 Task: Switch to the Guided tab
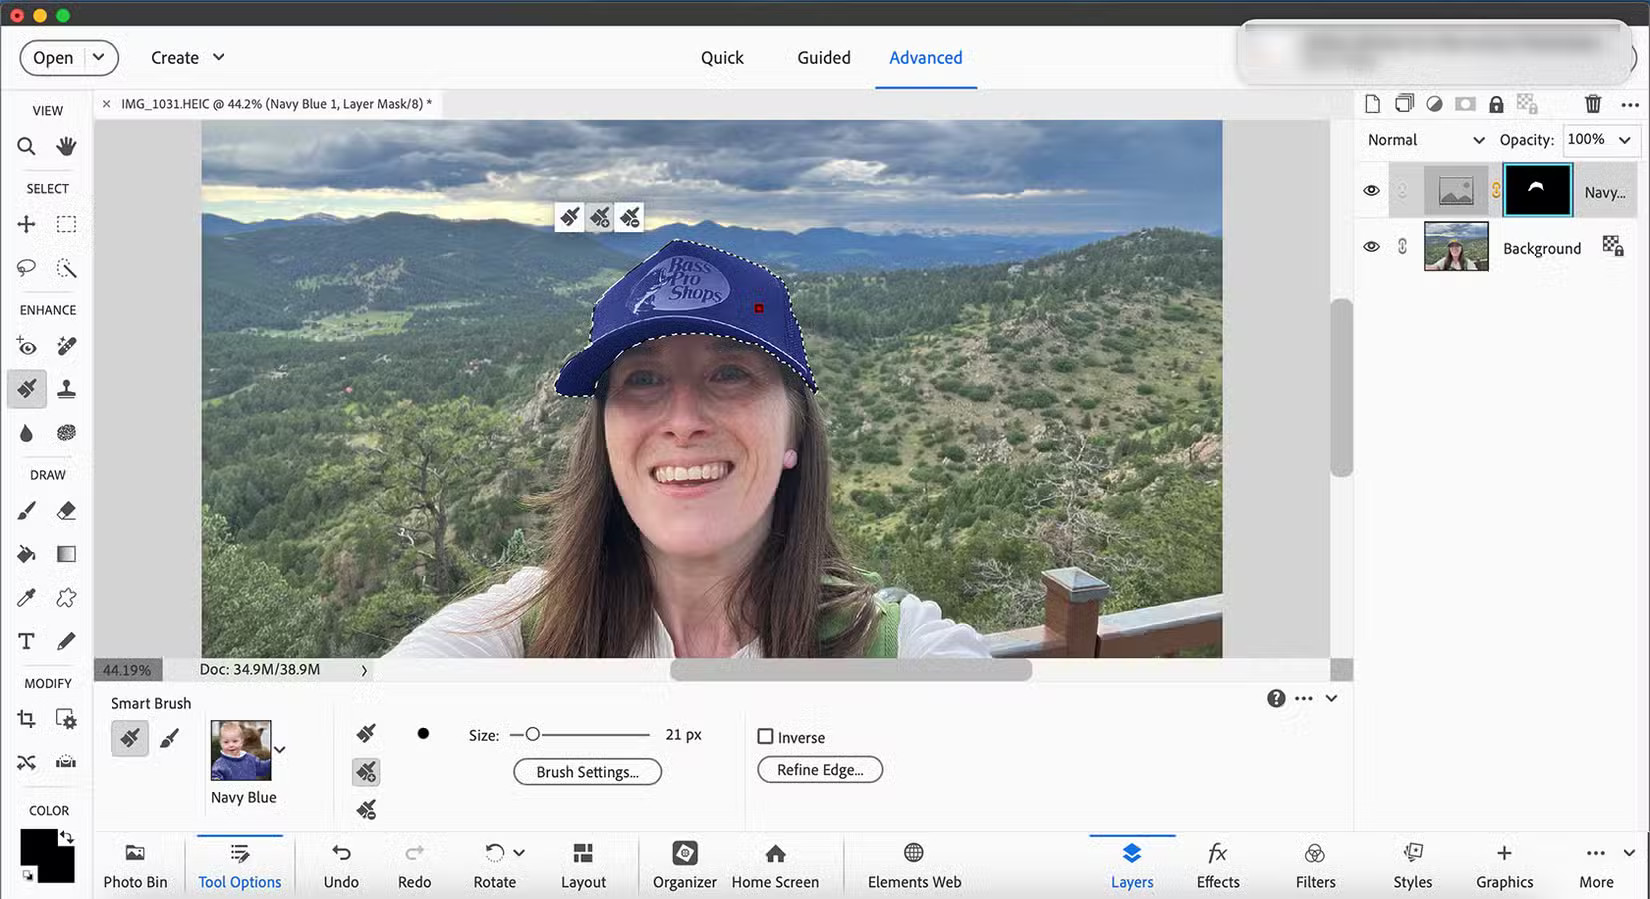coord(823,58)
